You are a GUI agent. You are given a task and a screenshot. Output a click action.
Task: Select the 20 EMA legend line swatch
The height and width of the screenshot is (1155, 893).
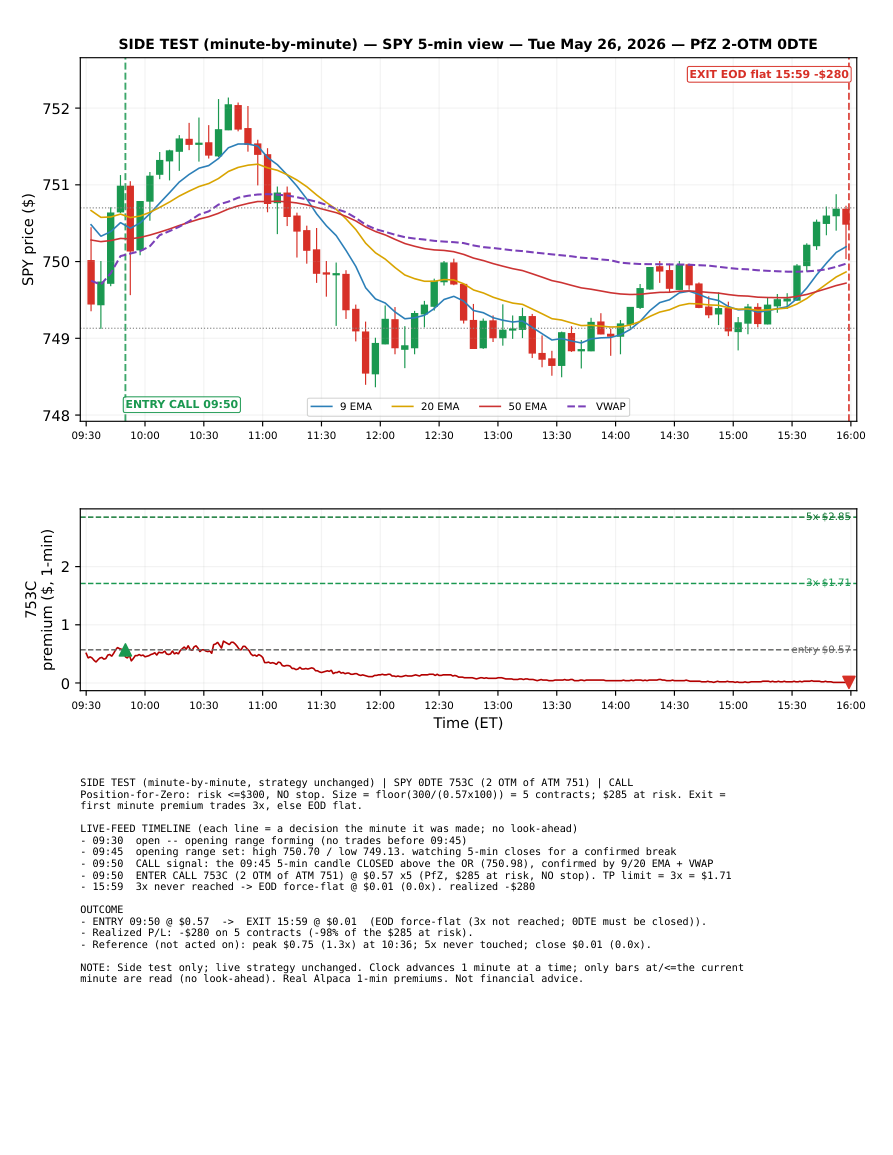[x=403, y=407]
